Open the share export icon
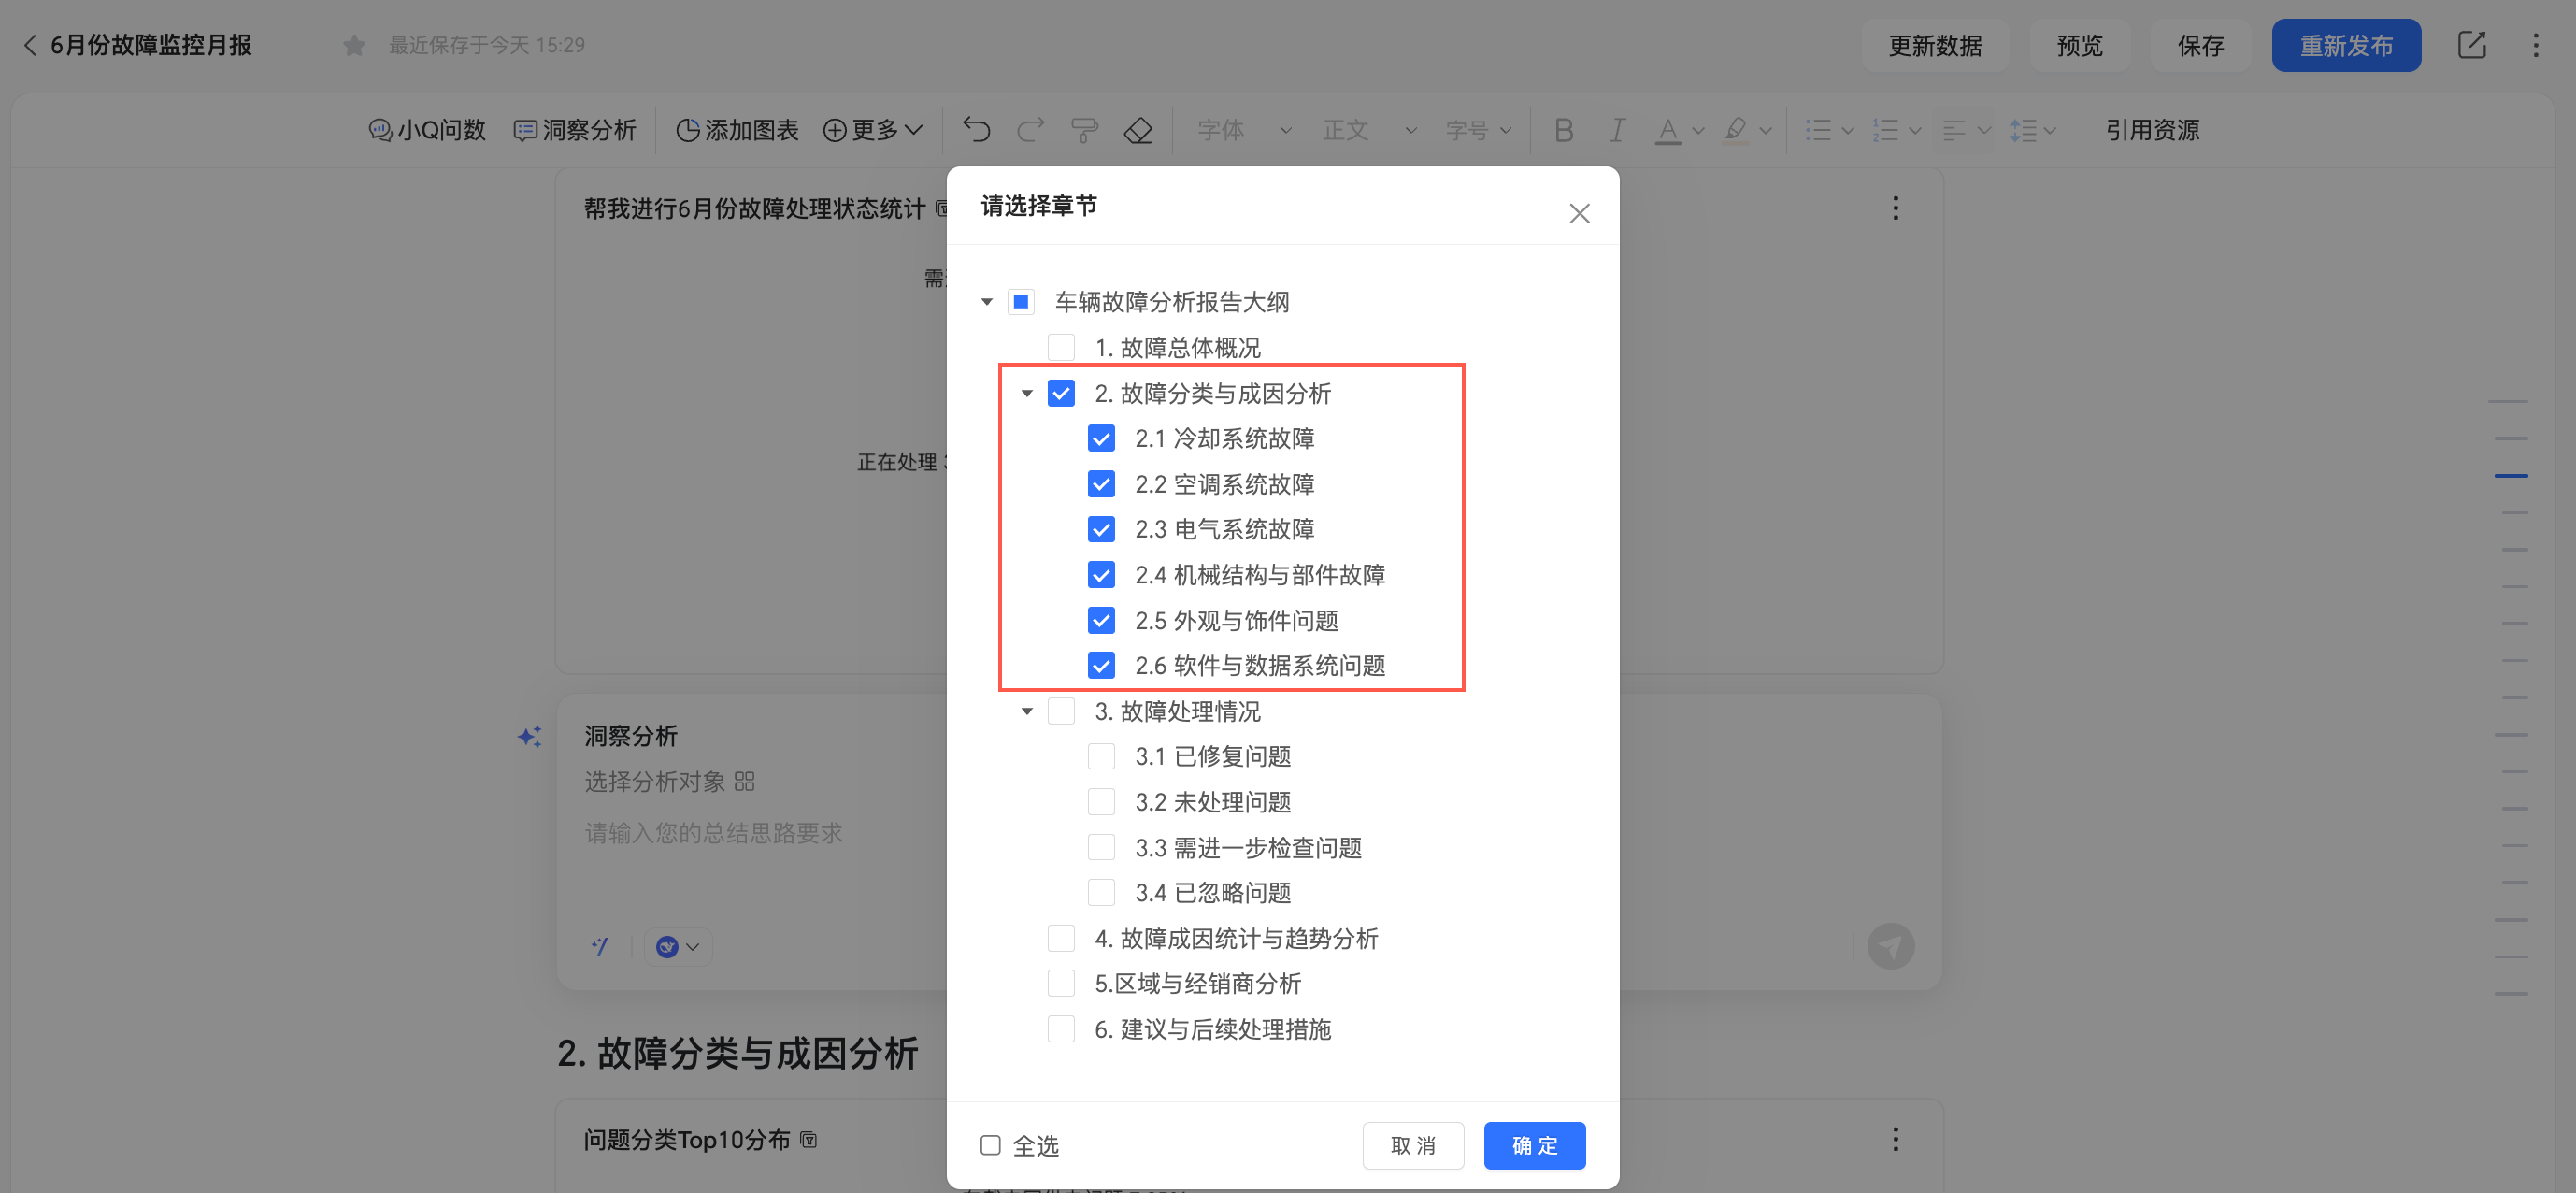The height and width of the screenshot is (1193, 2576). [2471, 45]
